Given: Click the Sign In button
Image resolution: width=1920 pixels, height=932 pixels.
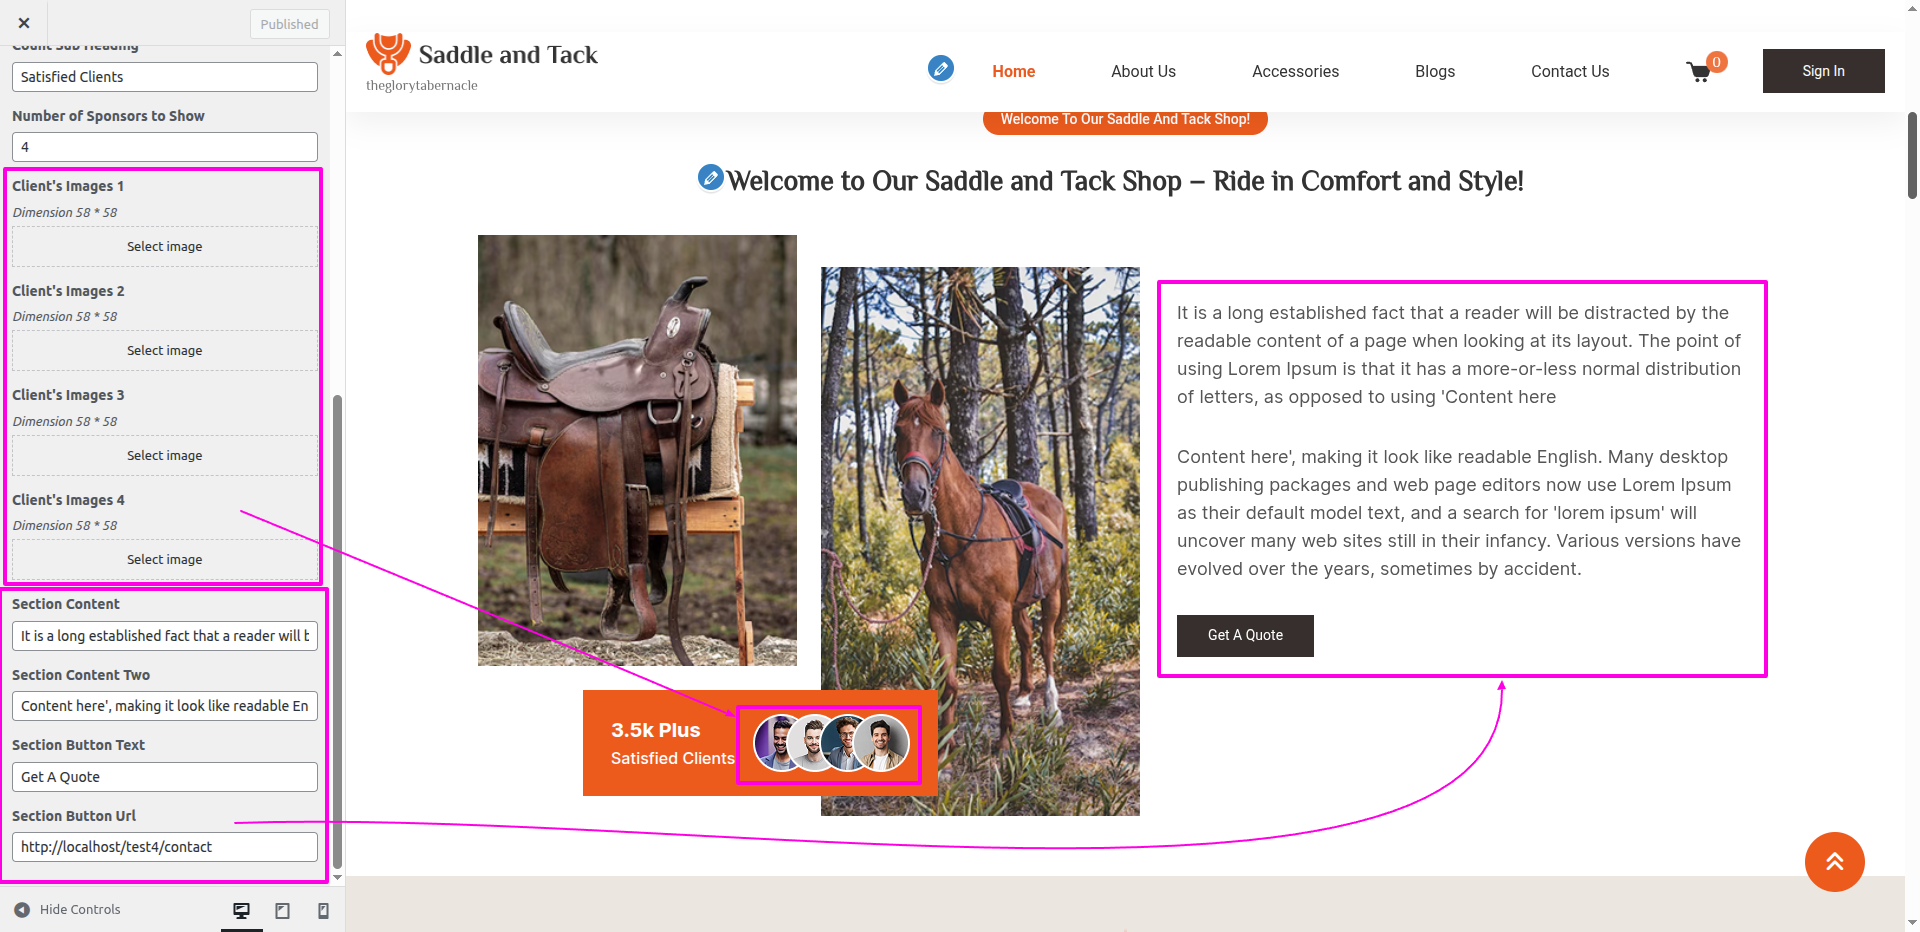Looking at the screenshot, I should pos(1823,71).
